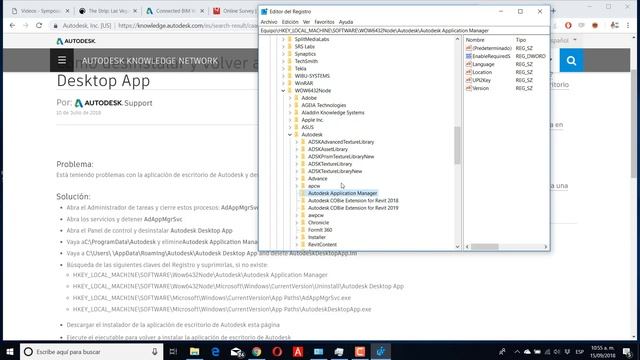Open the Windows Start menu
The height and width of the screenshot is (360, 640).
(x=10, y=351)
